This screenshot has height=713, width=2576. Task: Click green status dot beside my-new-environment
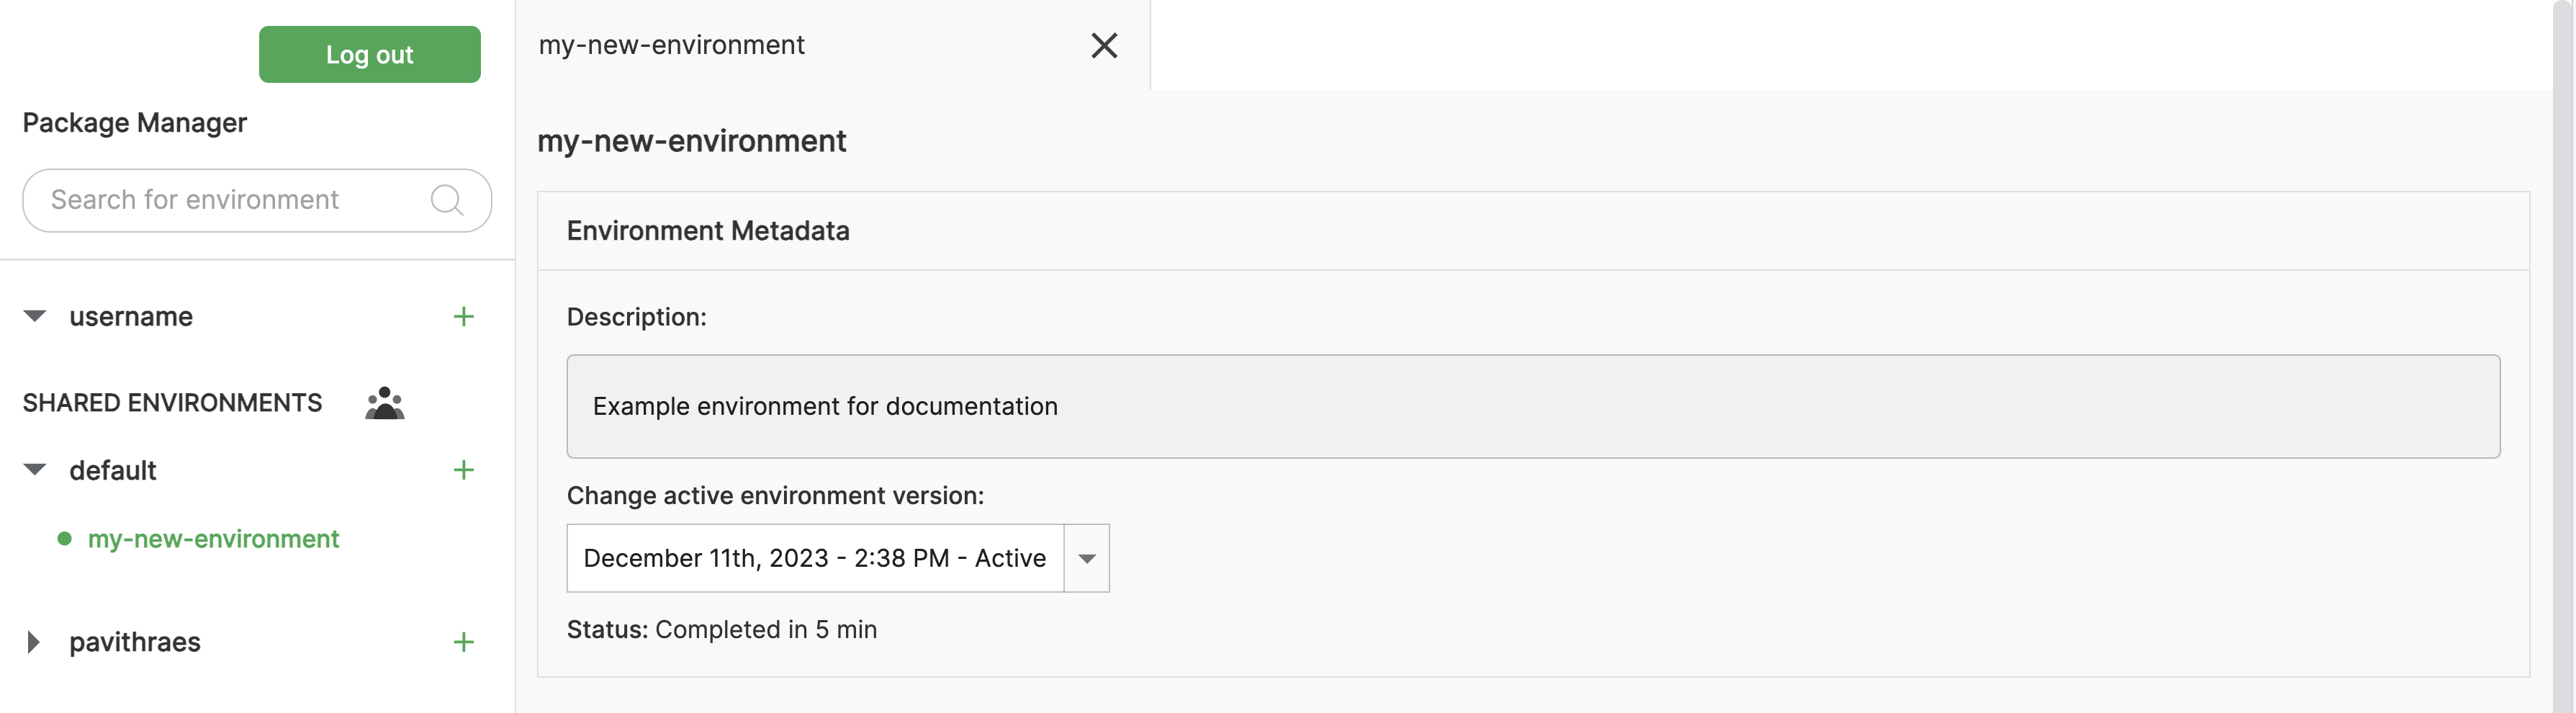point(65,539)
